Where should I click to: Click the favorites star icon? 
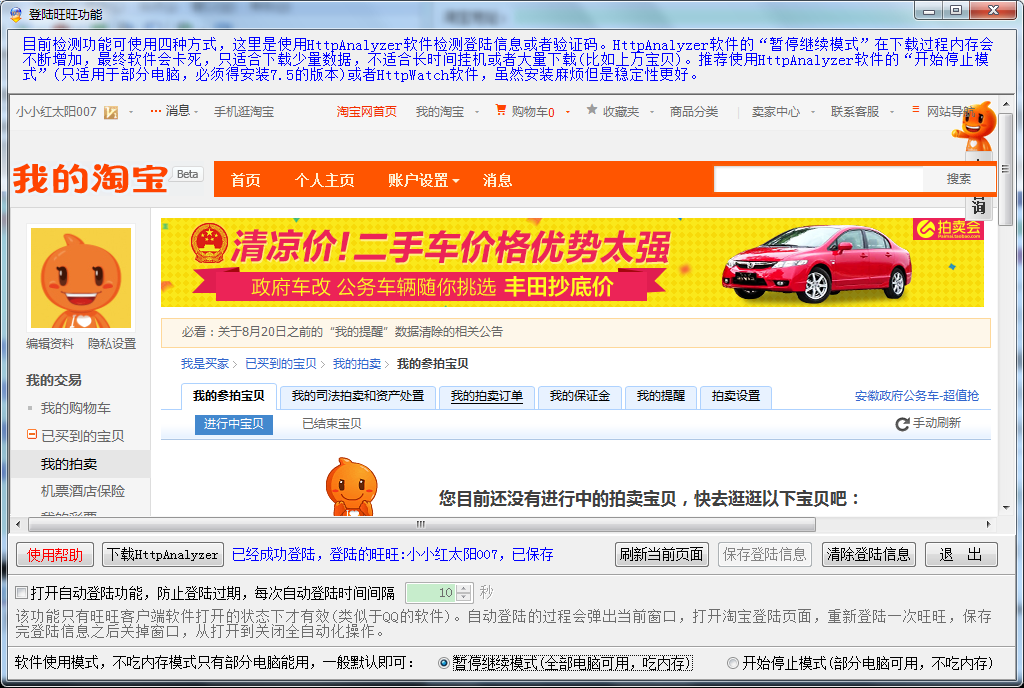(591, 110)
